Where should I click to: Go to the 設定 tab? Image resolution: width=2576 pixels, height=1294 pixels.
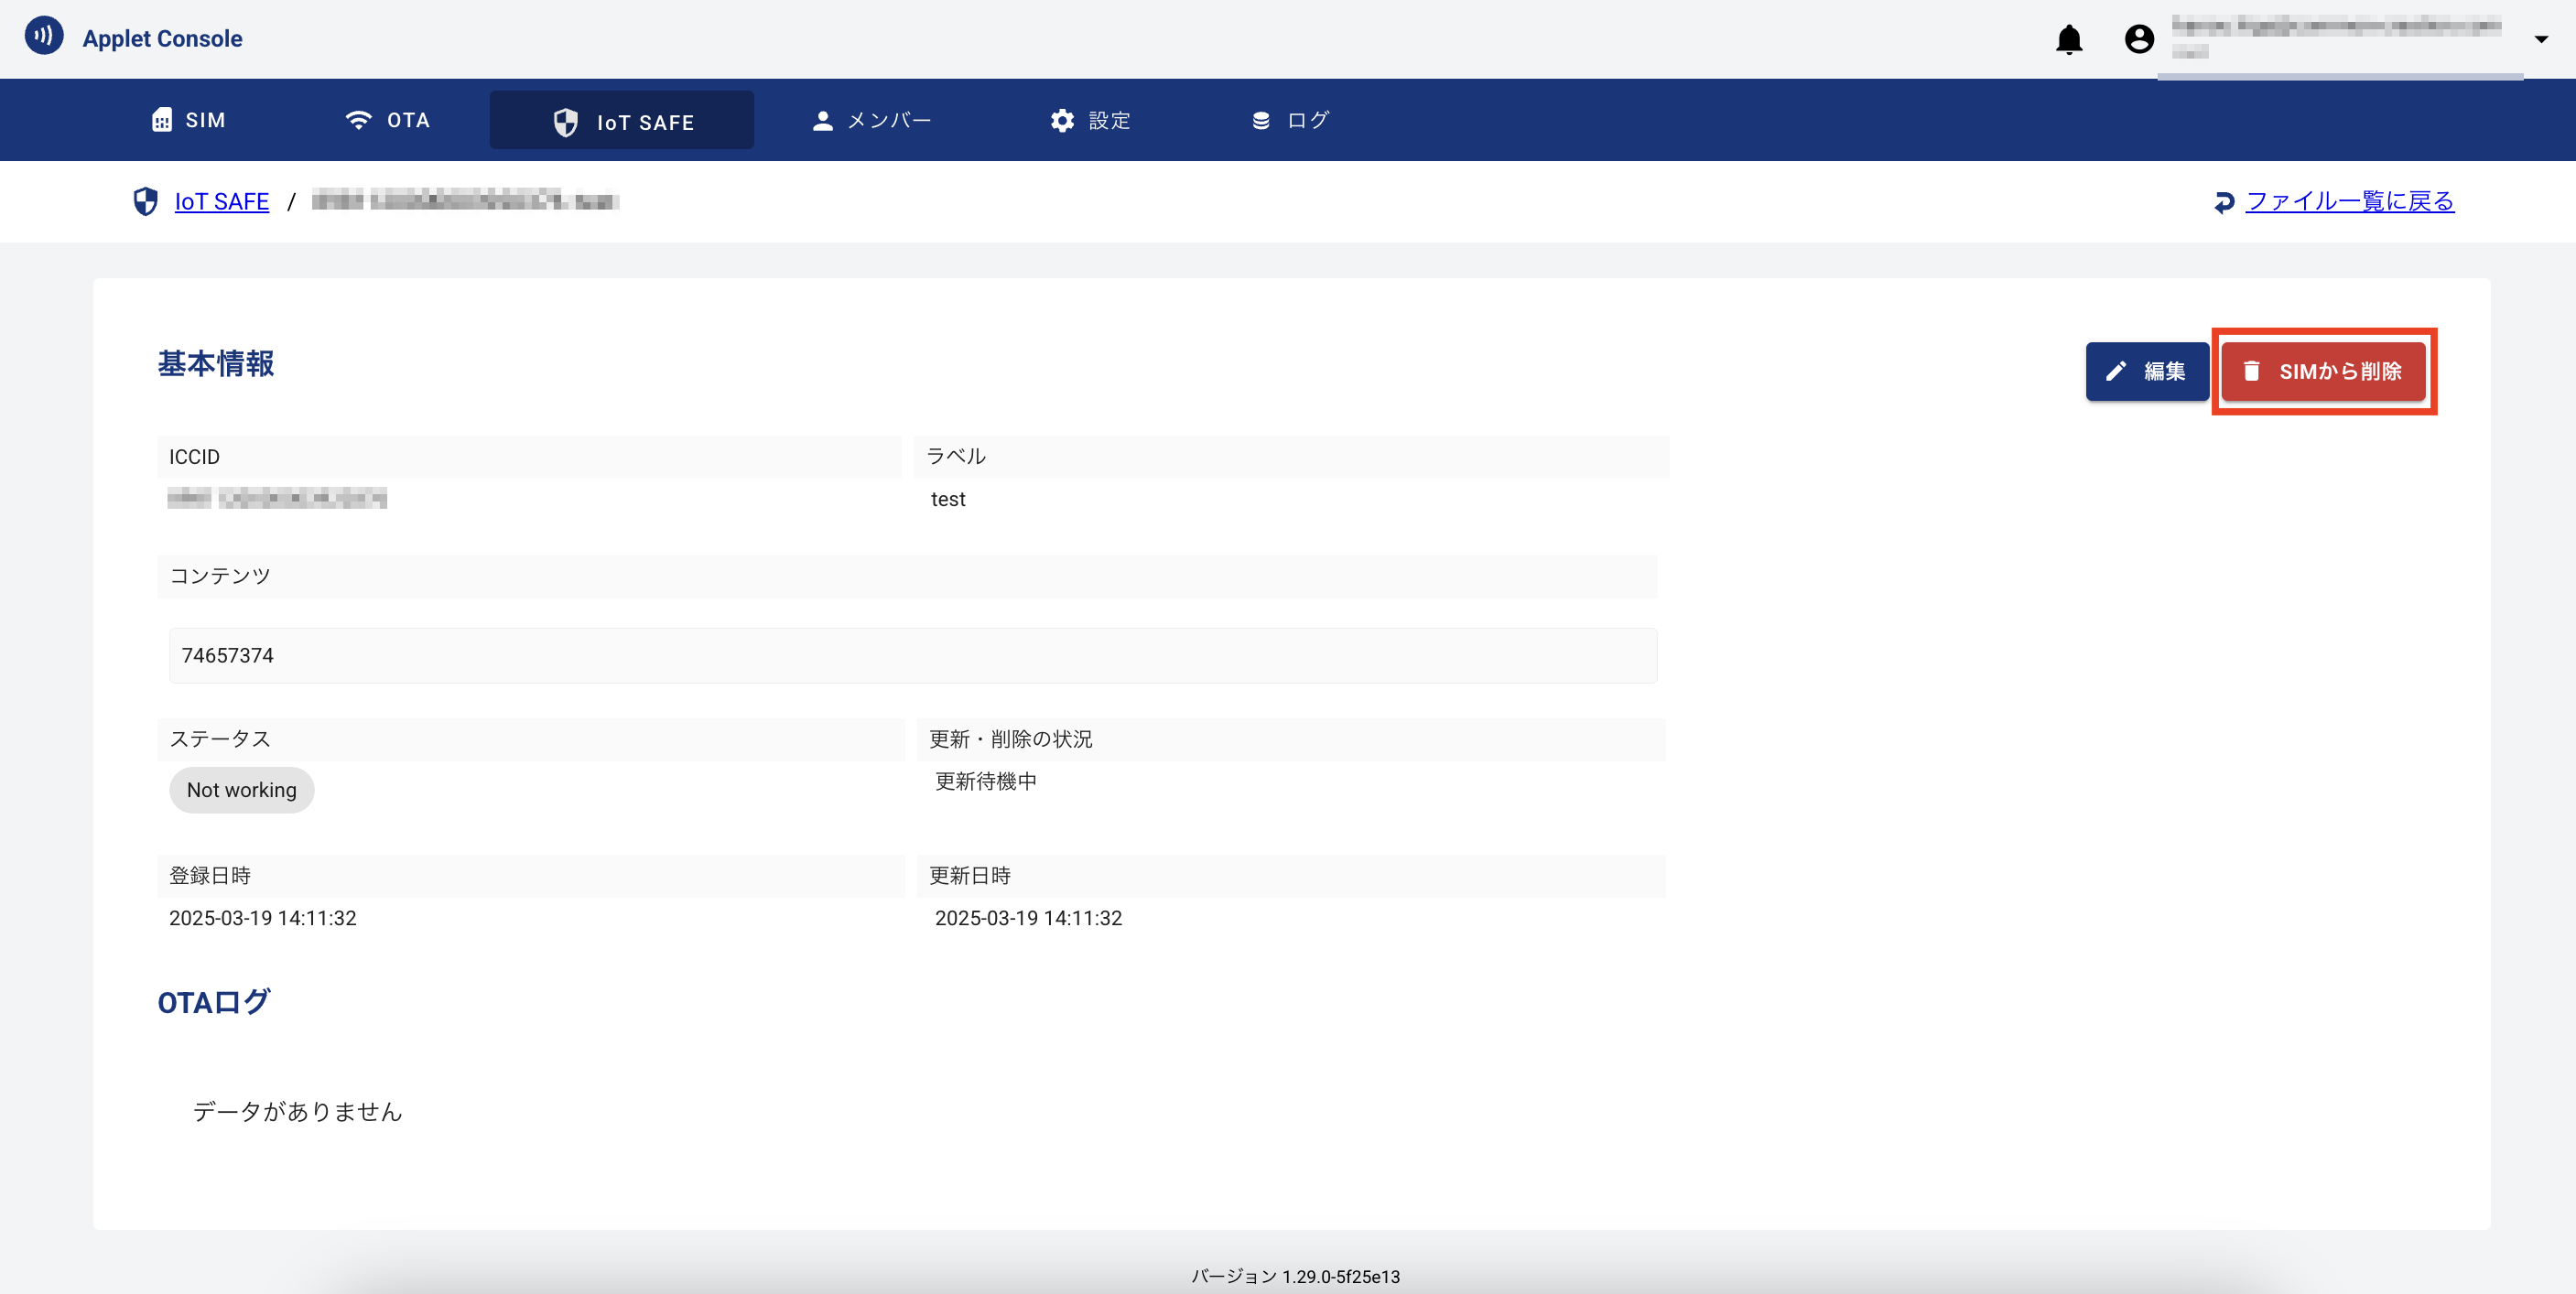click(1090, 120)
